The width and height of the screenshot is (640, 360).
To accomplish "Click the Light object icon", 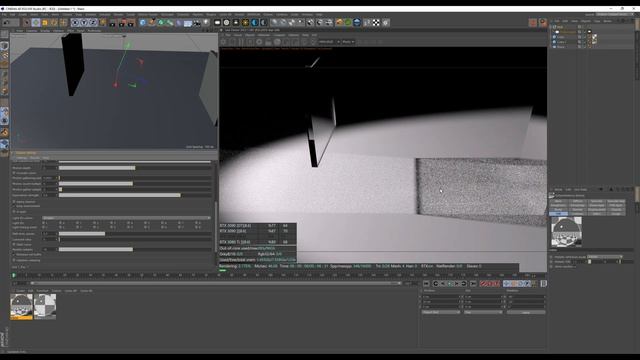I will [x=206, y=22].
